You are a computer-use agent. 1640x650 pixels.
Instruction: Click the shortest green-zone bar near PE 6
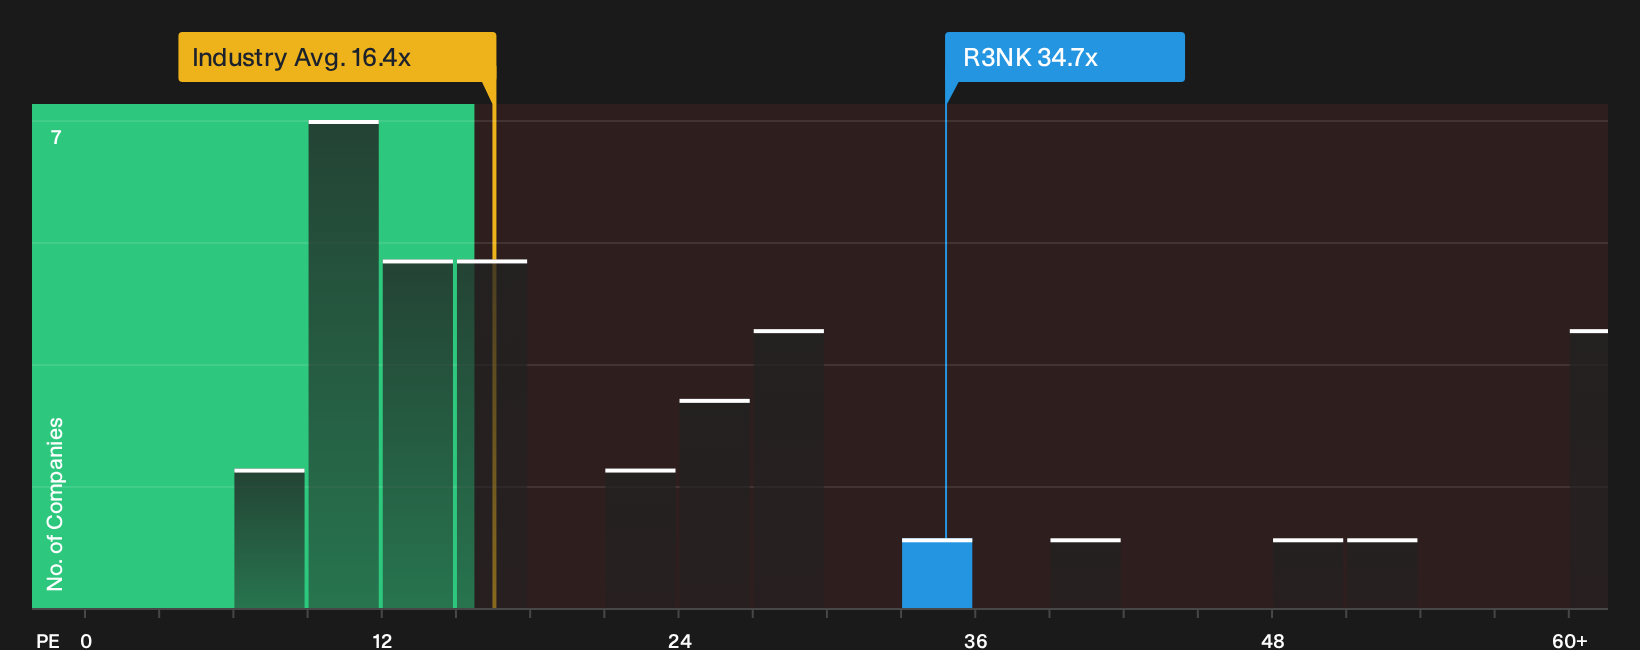[x=270, y=539]
